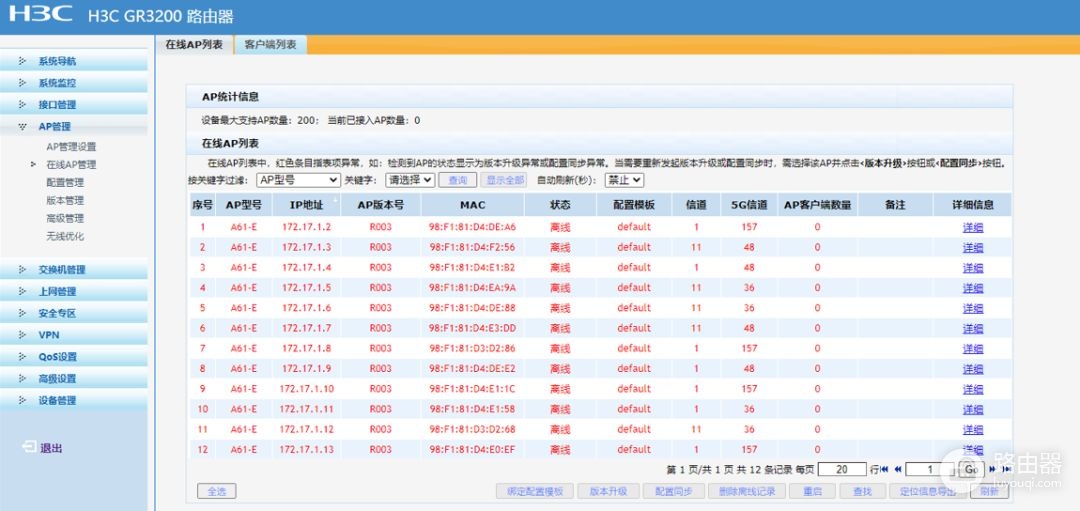Expand the 系统导航 menu arrow

coord(22,61)
